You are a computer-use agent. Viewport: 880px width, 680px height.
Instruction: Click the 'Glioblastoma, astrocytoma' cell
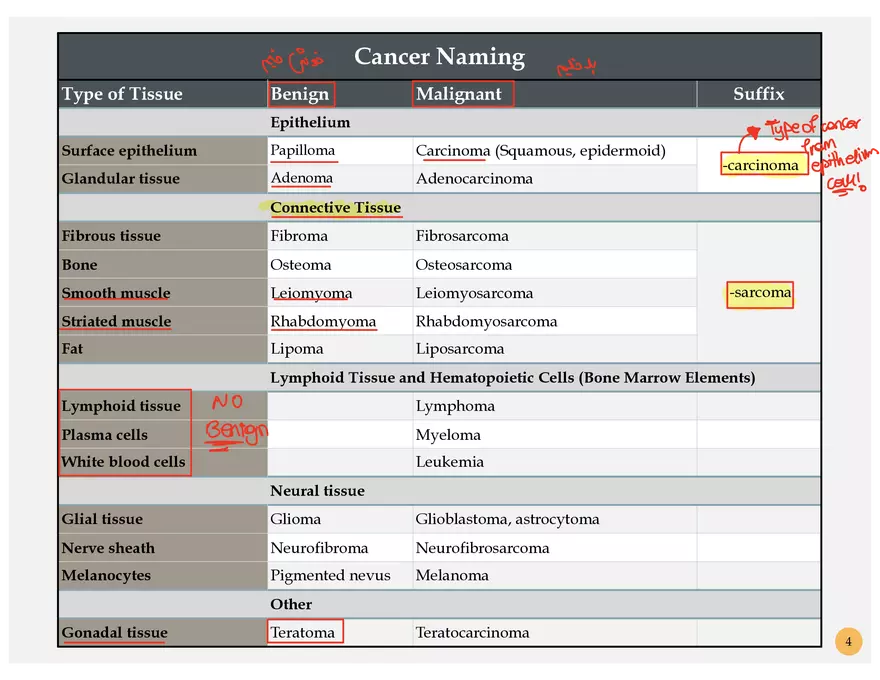click(507, 519)
